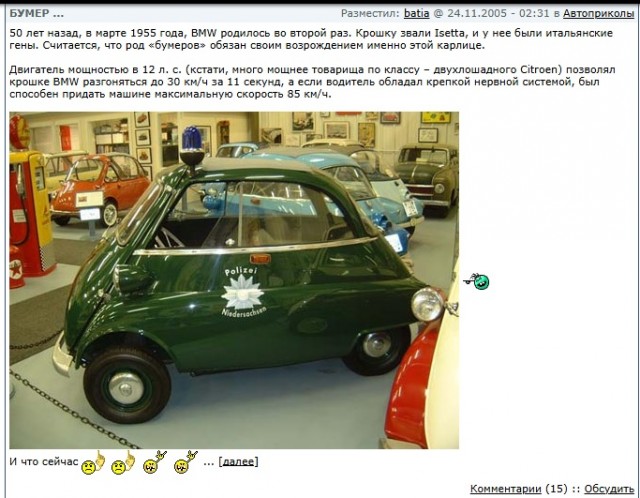Click the date '24.11.2005 - 02:31'
The width and height of the screenshot is (640, 498).
point(498,13)
